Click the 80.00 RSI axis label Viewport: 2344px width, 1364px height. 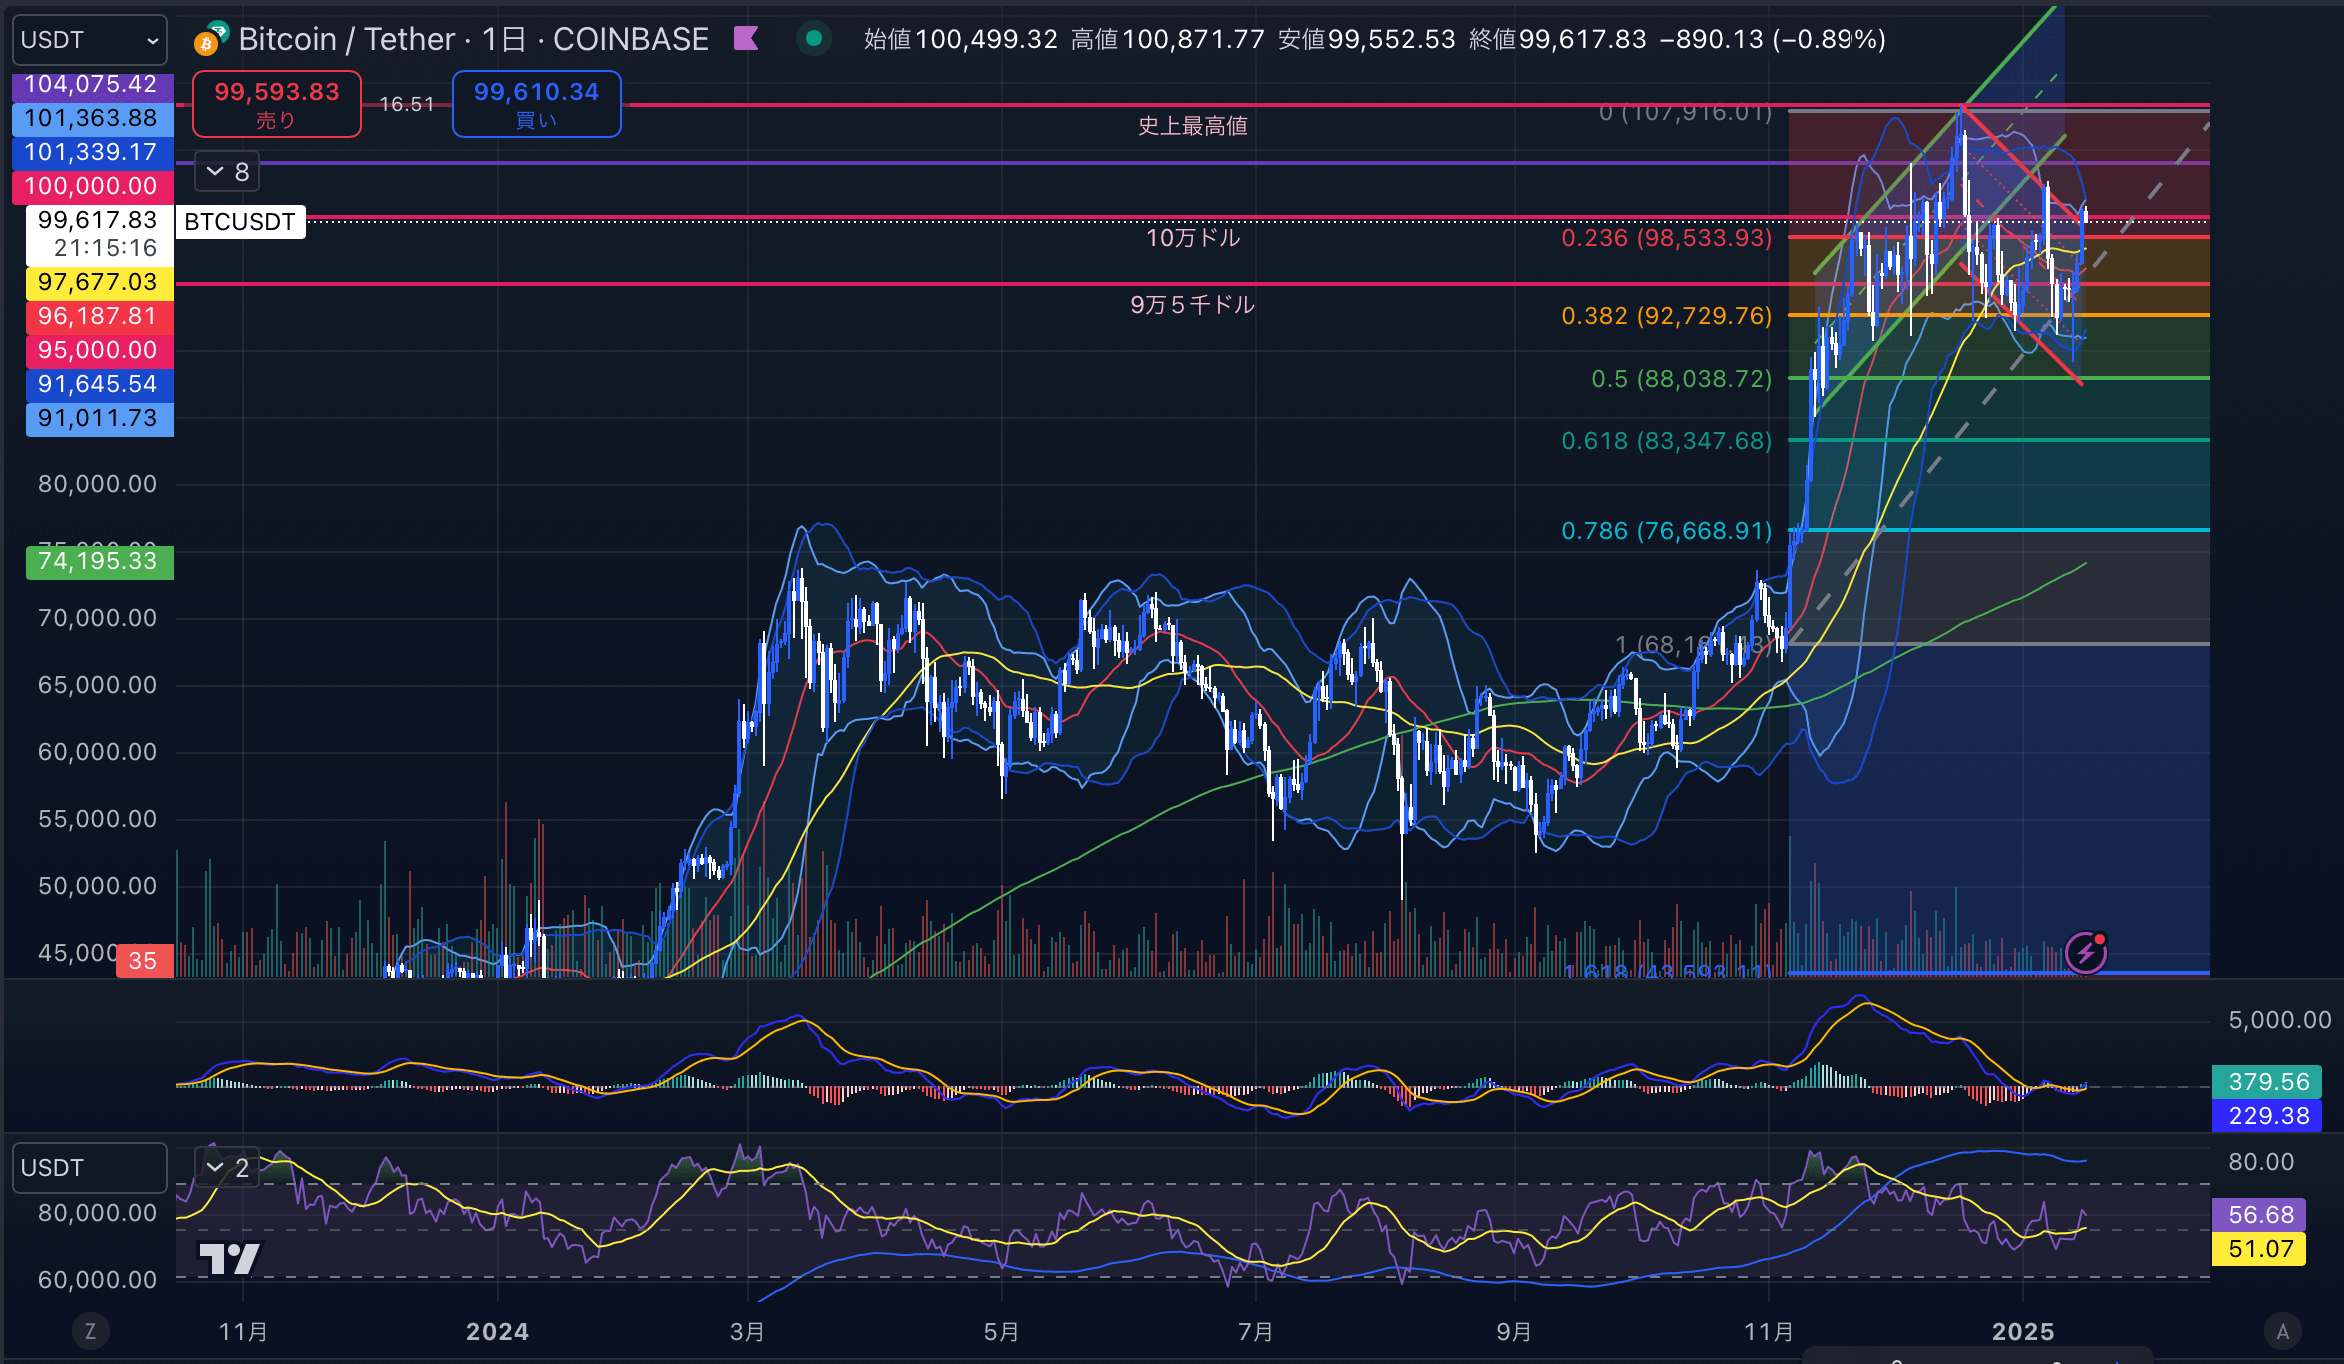click(2261, 1162)
